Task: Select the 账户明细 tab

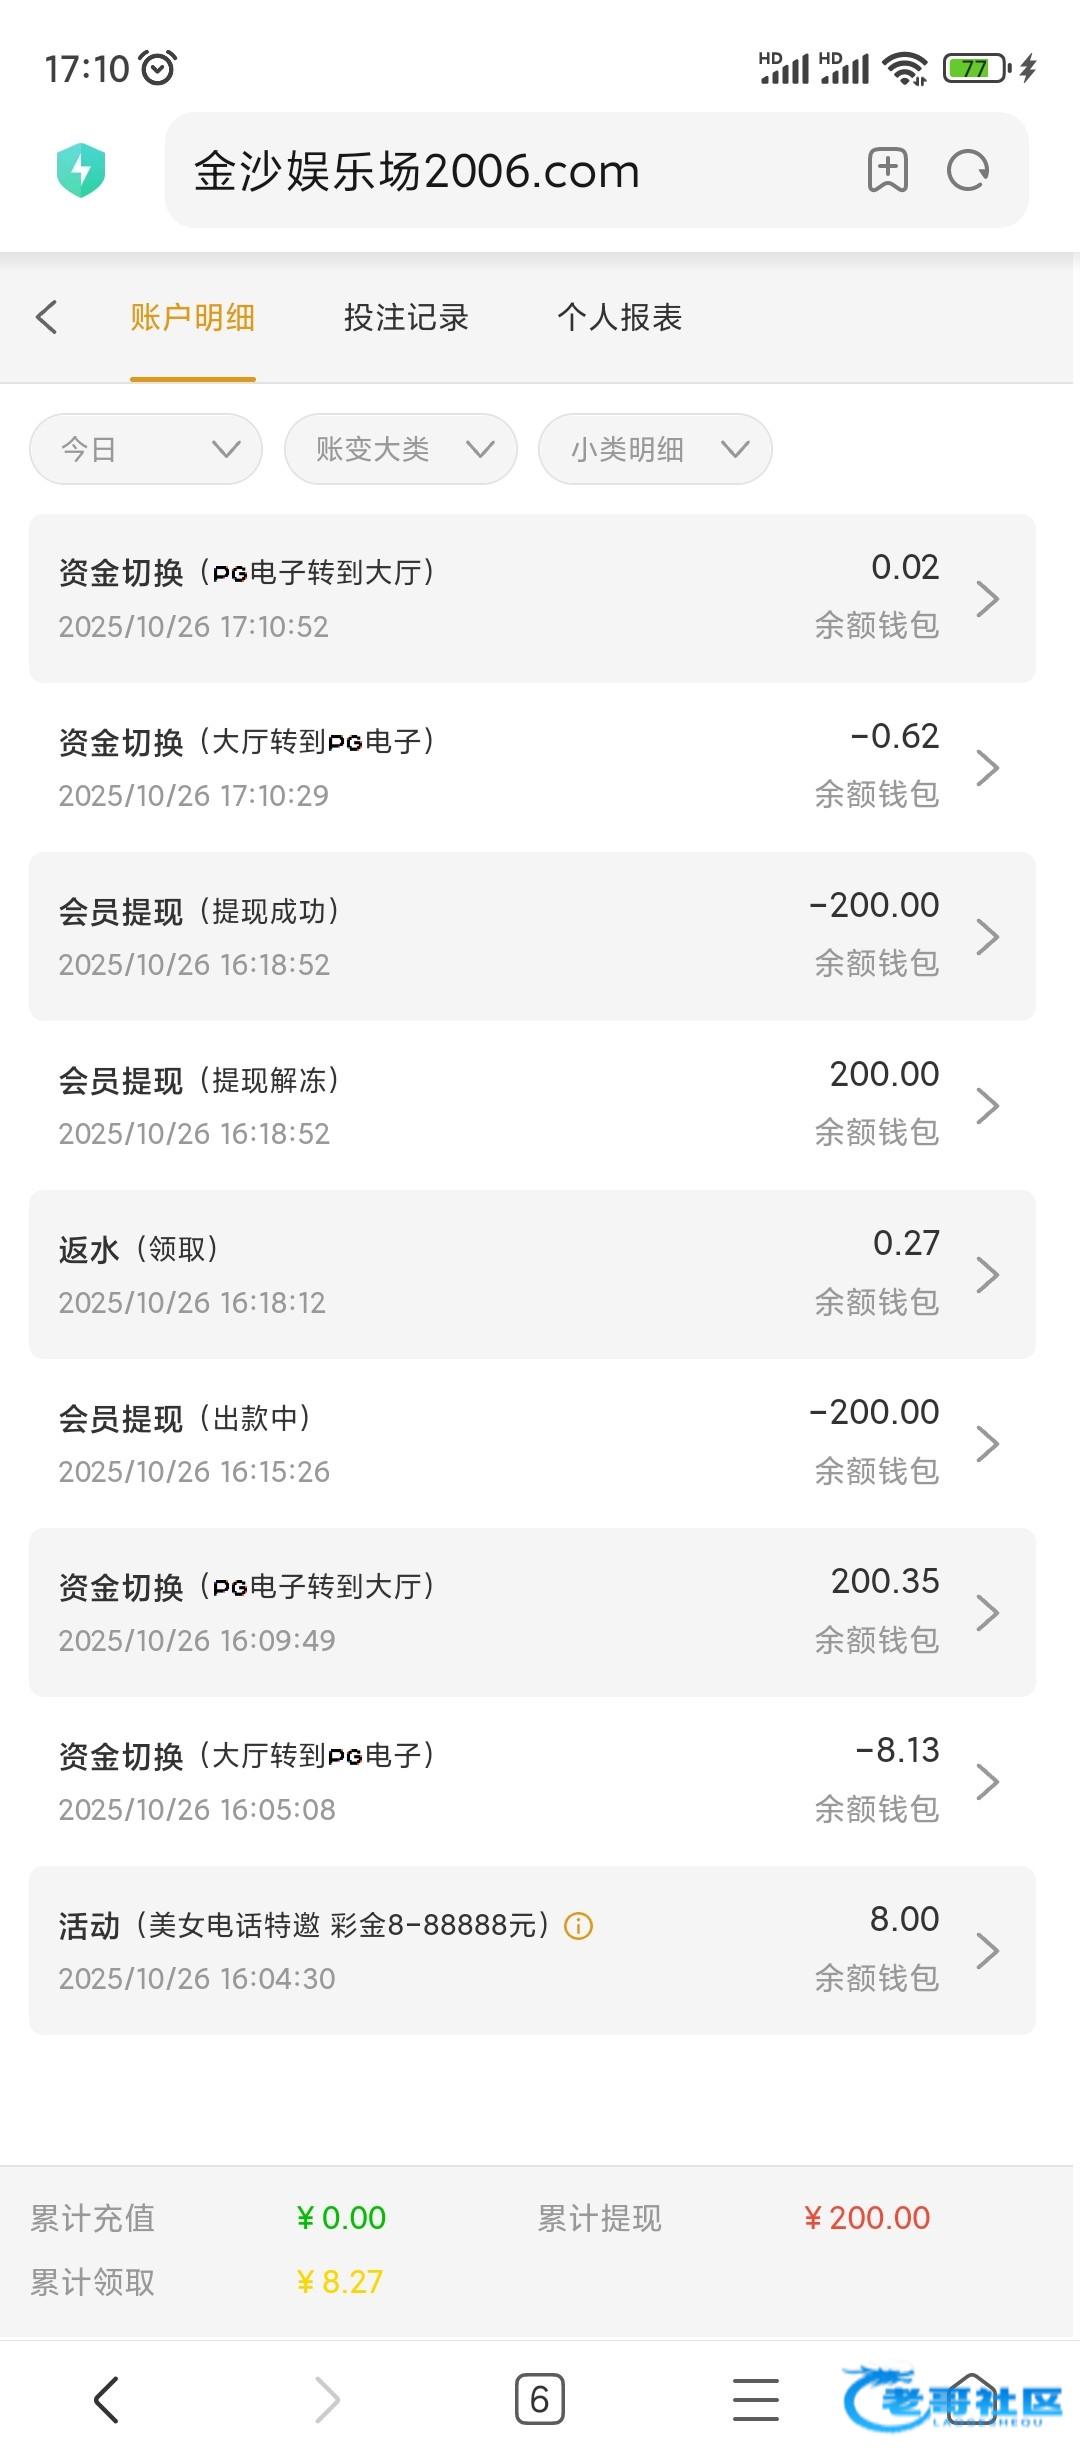Action: pos(193,317)
